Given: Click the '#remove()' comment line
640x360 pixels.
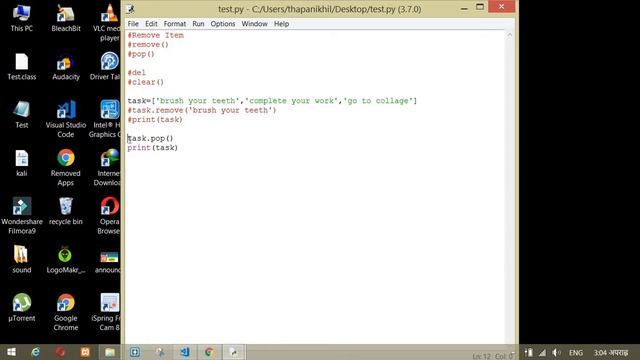Looking at the screenshot, I should (x=148, y=45).
